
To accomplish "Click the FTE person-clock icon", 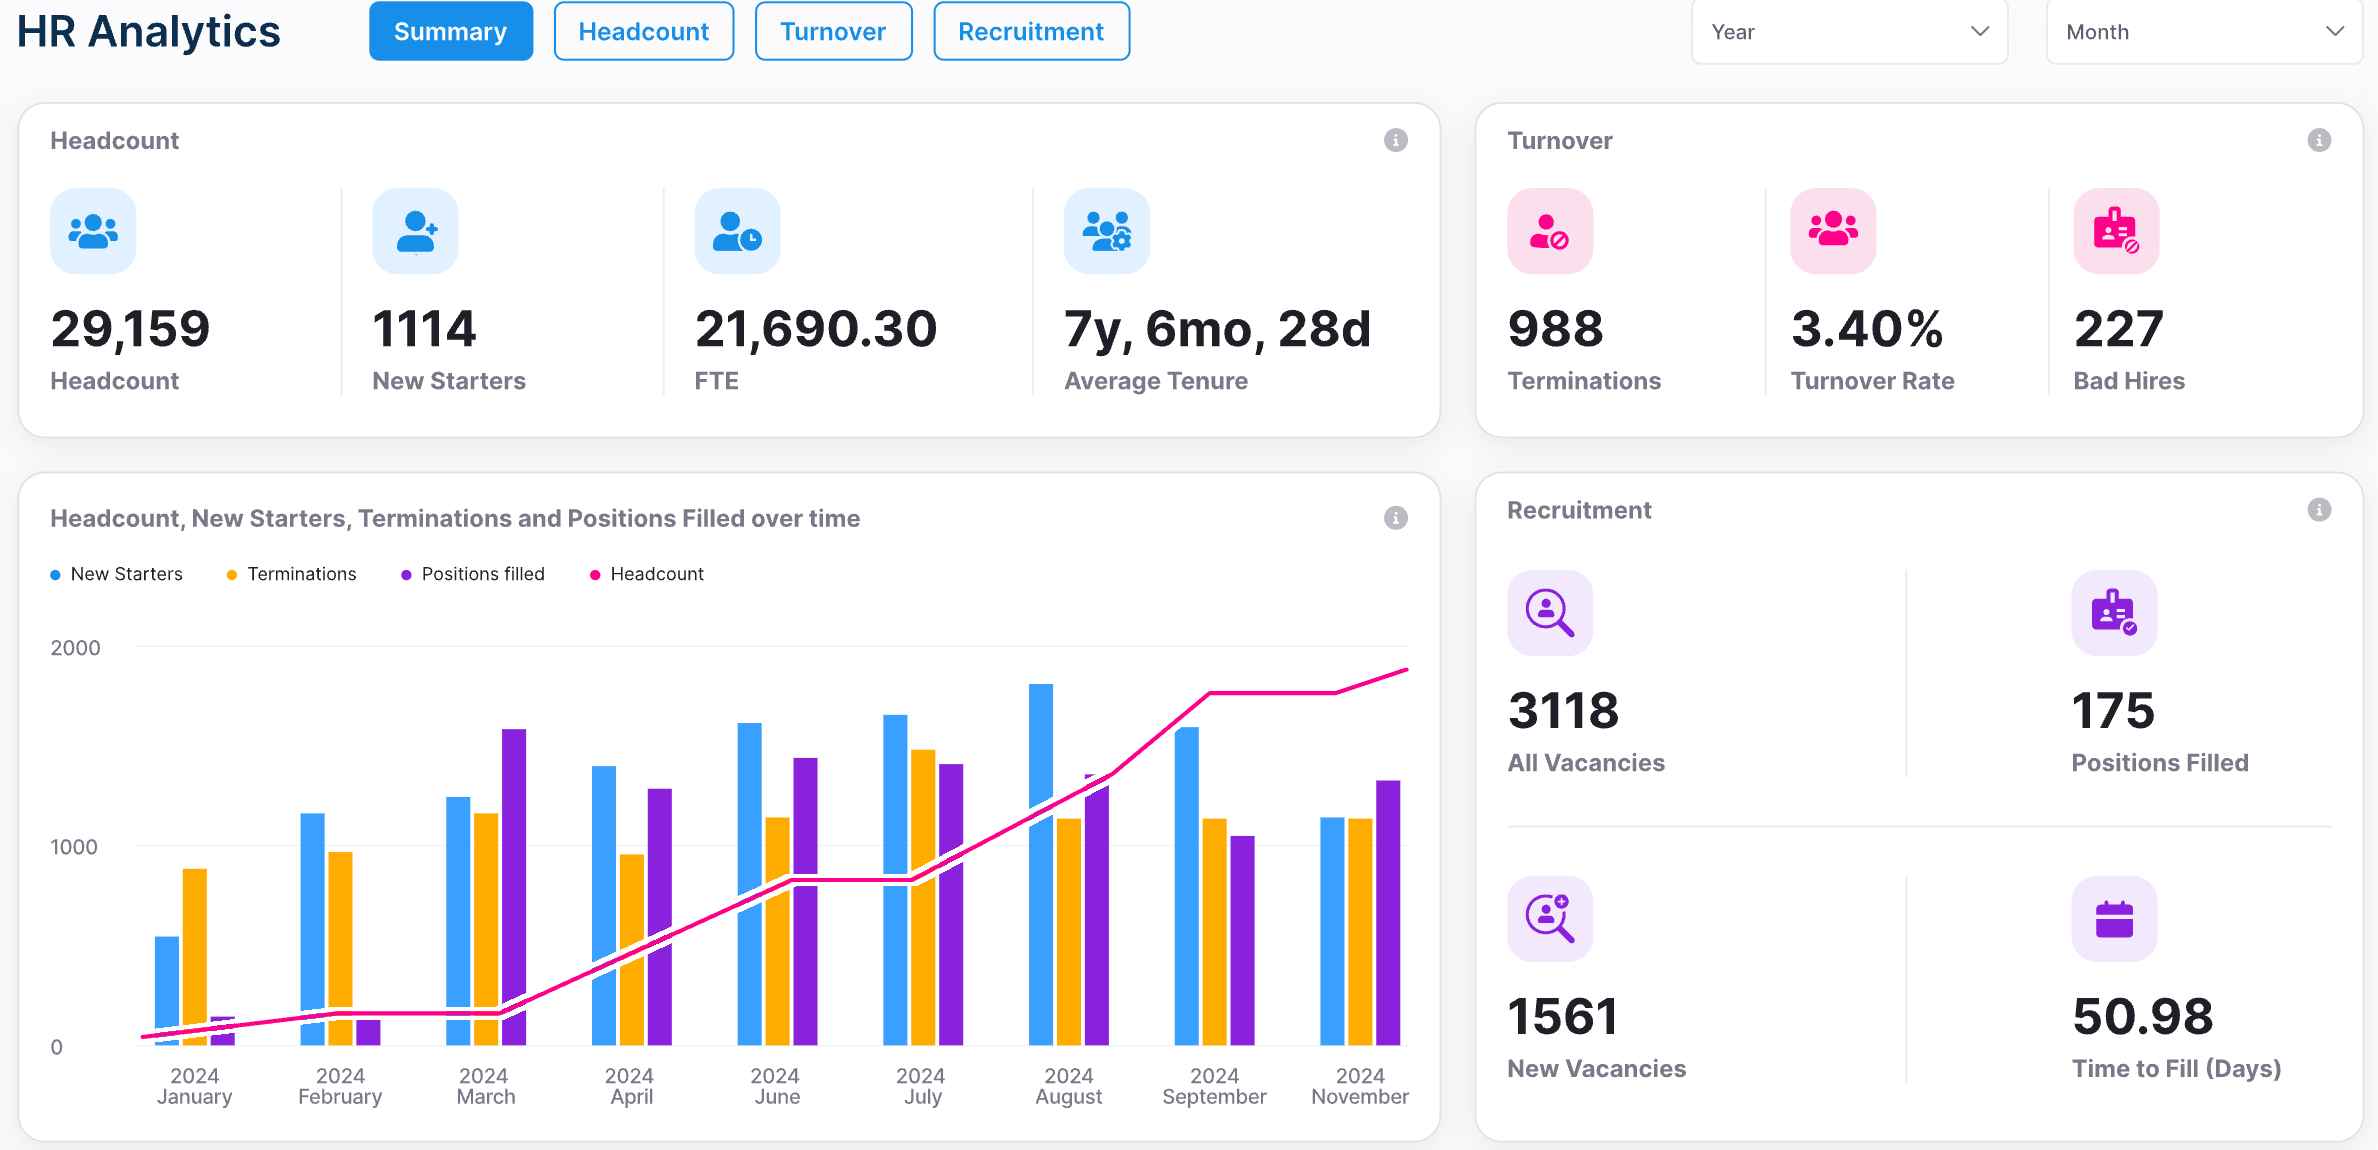I will (737, 231).
